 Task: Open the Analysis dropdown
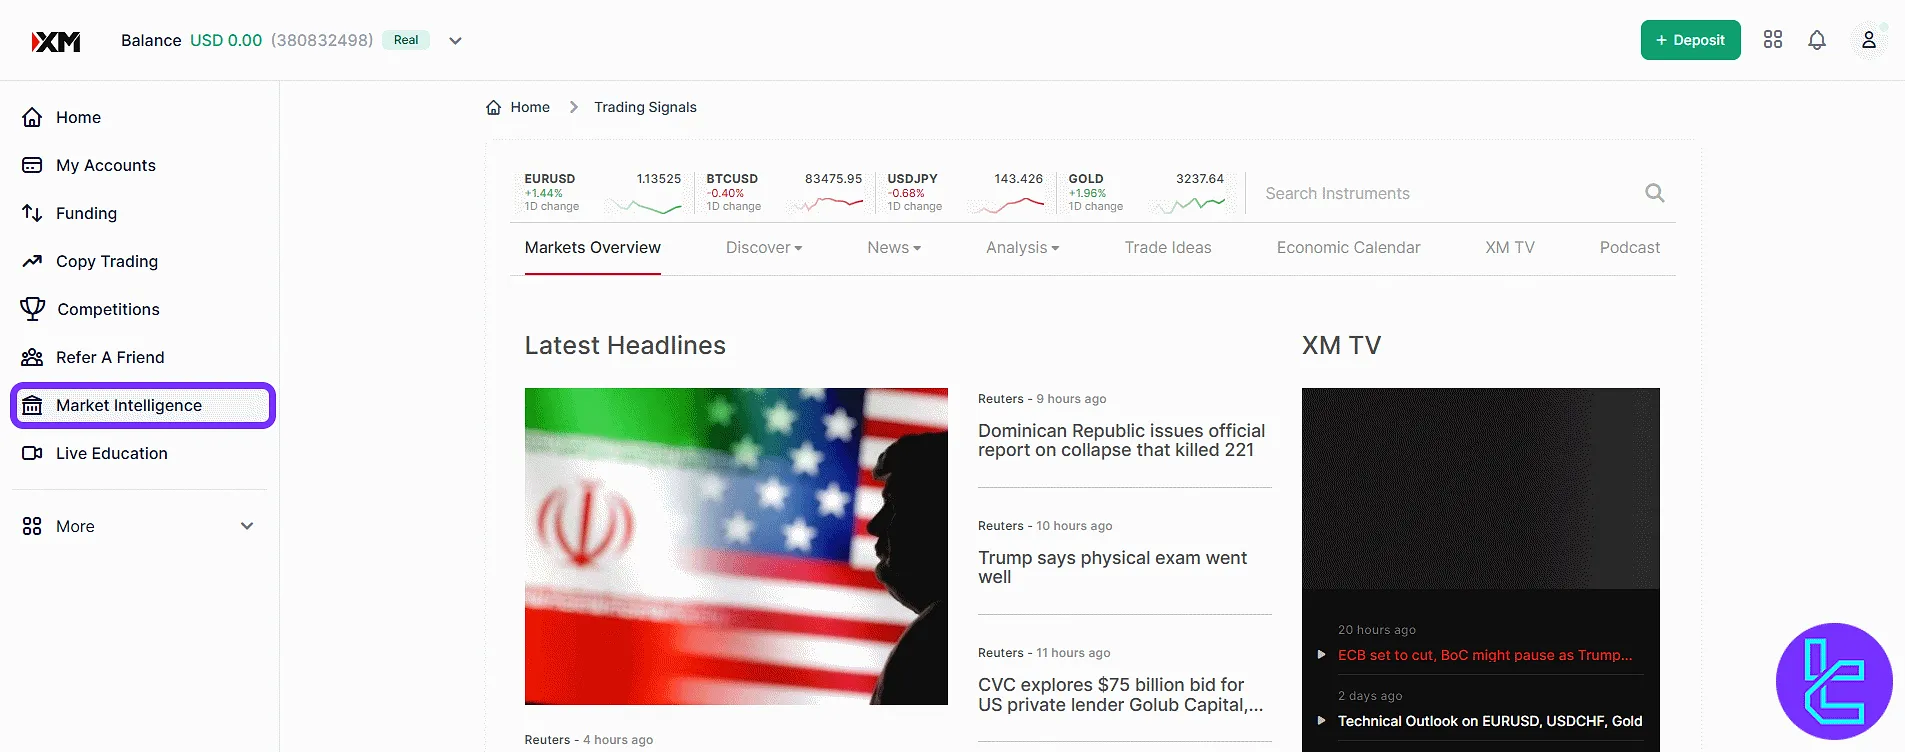[x=1022, y=248]
